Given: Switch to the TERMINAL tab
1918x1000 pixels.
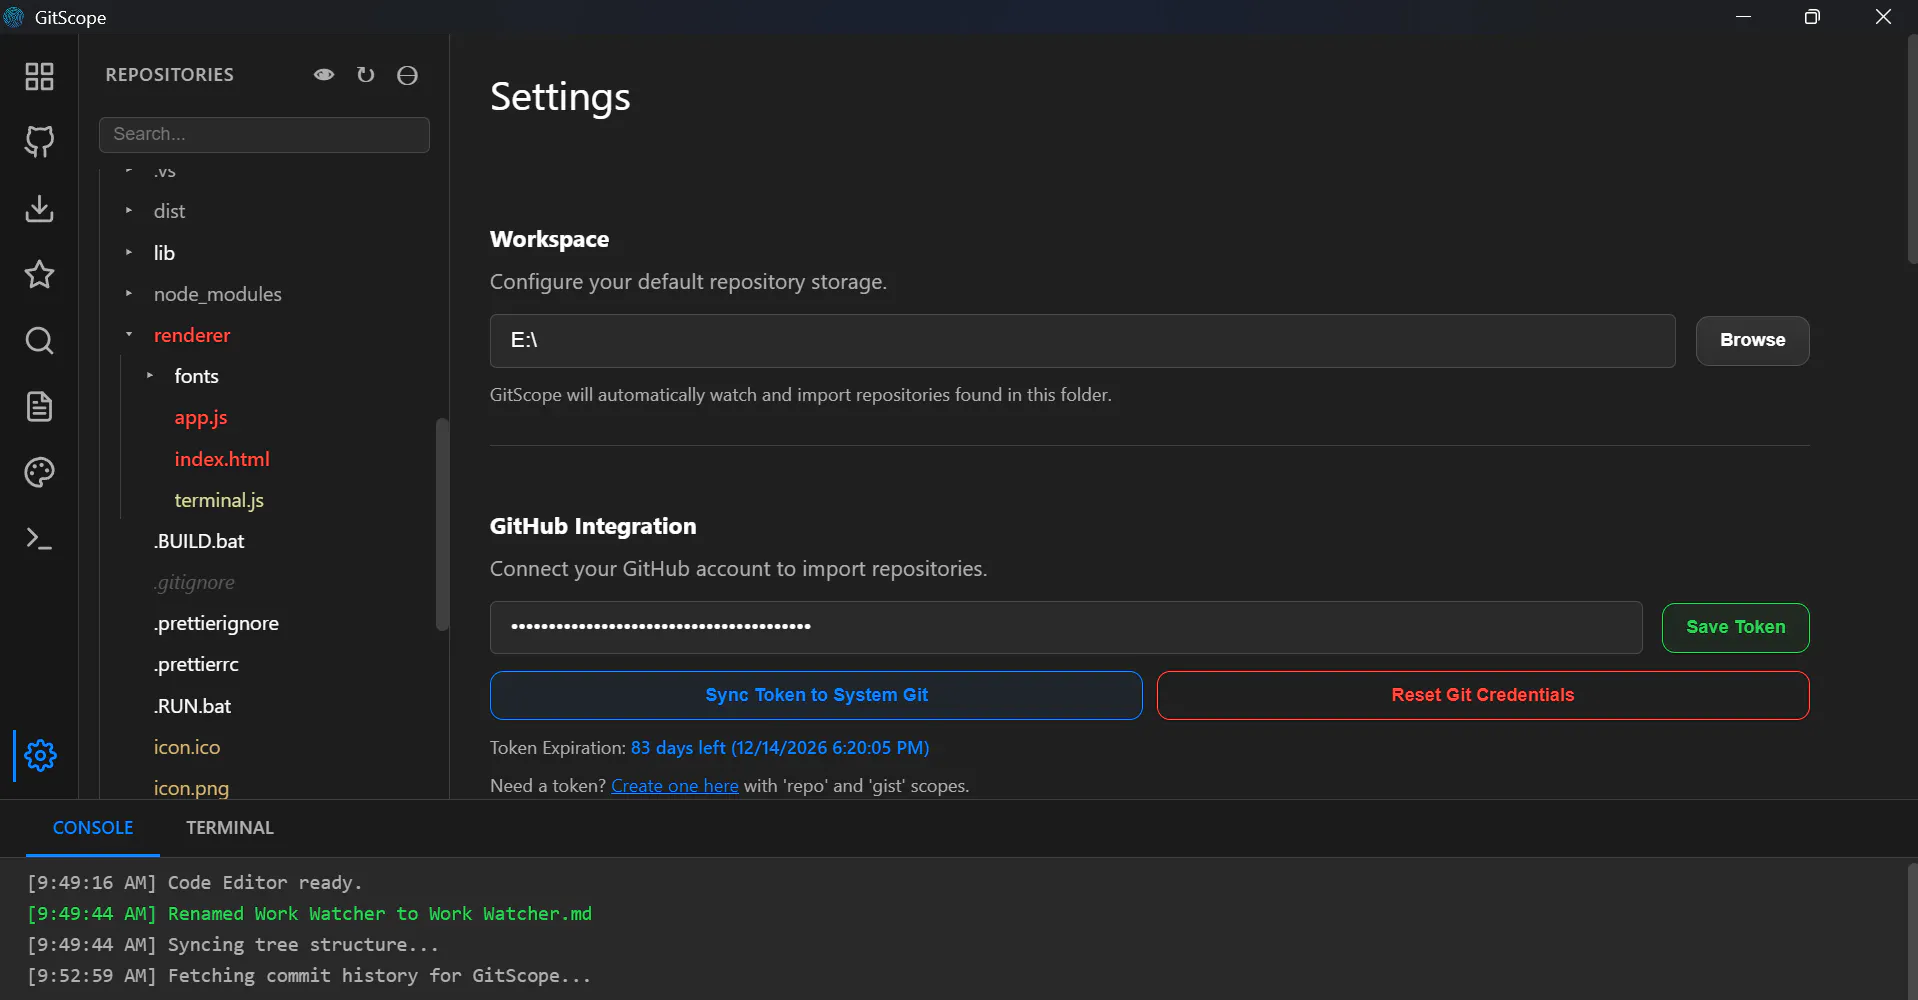Looking at the screenshot, I should tap(230, 828).
